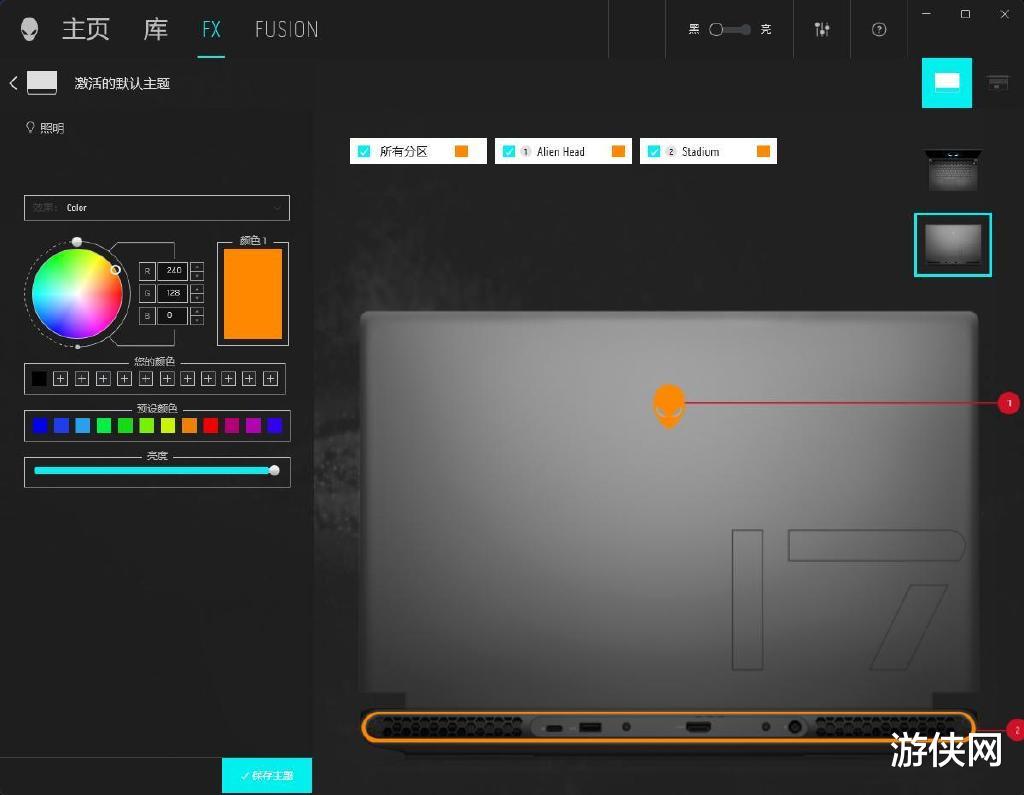Image resolution: width=1024 pixels, height=795 pixels.
Task: Click the theme device icon beside 激活的默认主题
Action: point(42,83)
